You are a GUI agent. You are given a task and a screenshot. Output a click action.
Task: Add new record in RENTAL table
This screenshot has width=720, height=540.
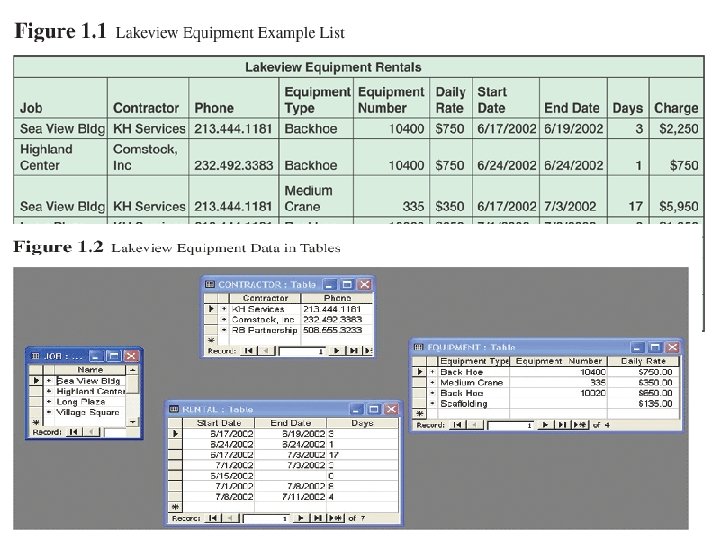(336, 518)
